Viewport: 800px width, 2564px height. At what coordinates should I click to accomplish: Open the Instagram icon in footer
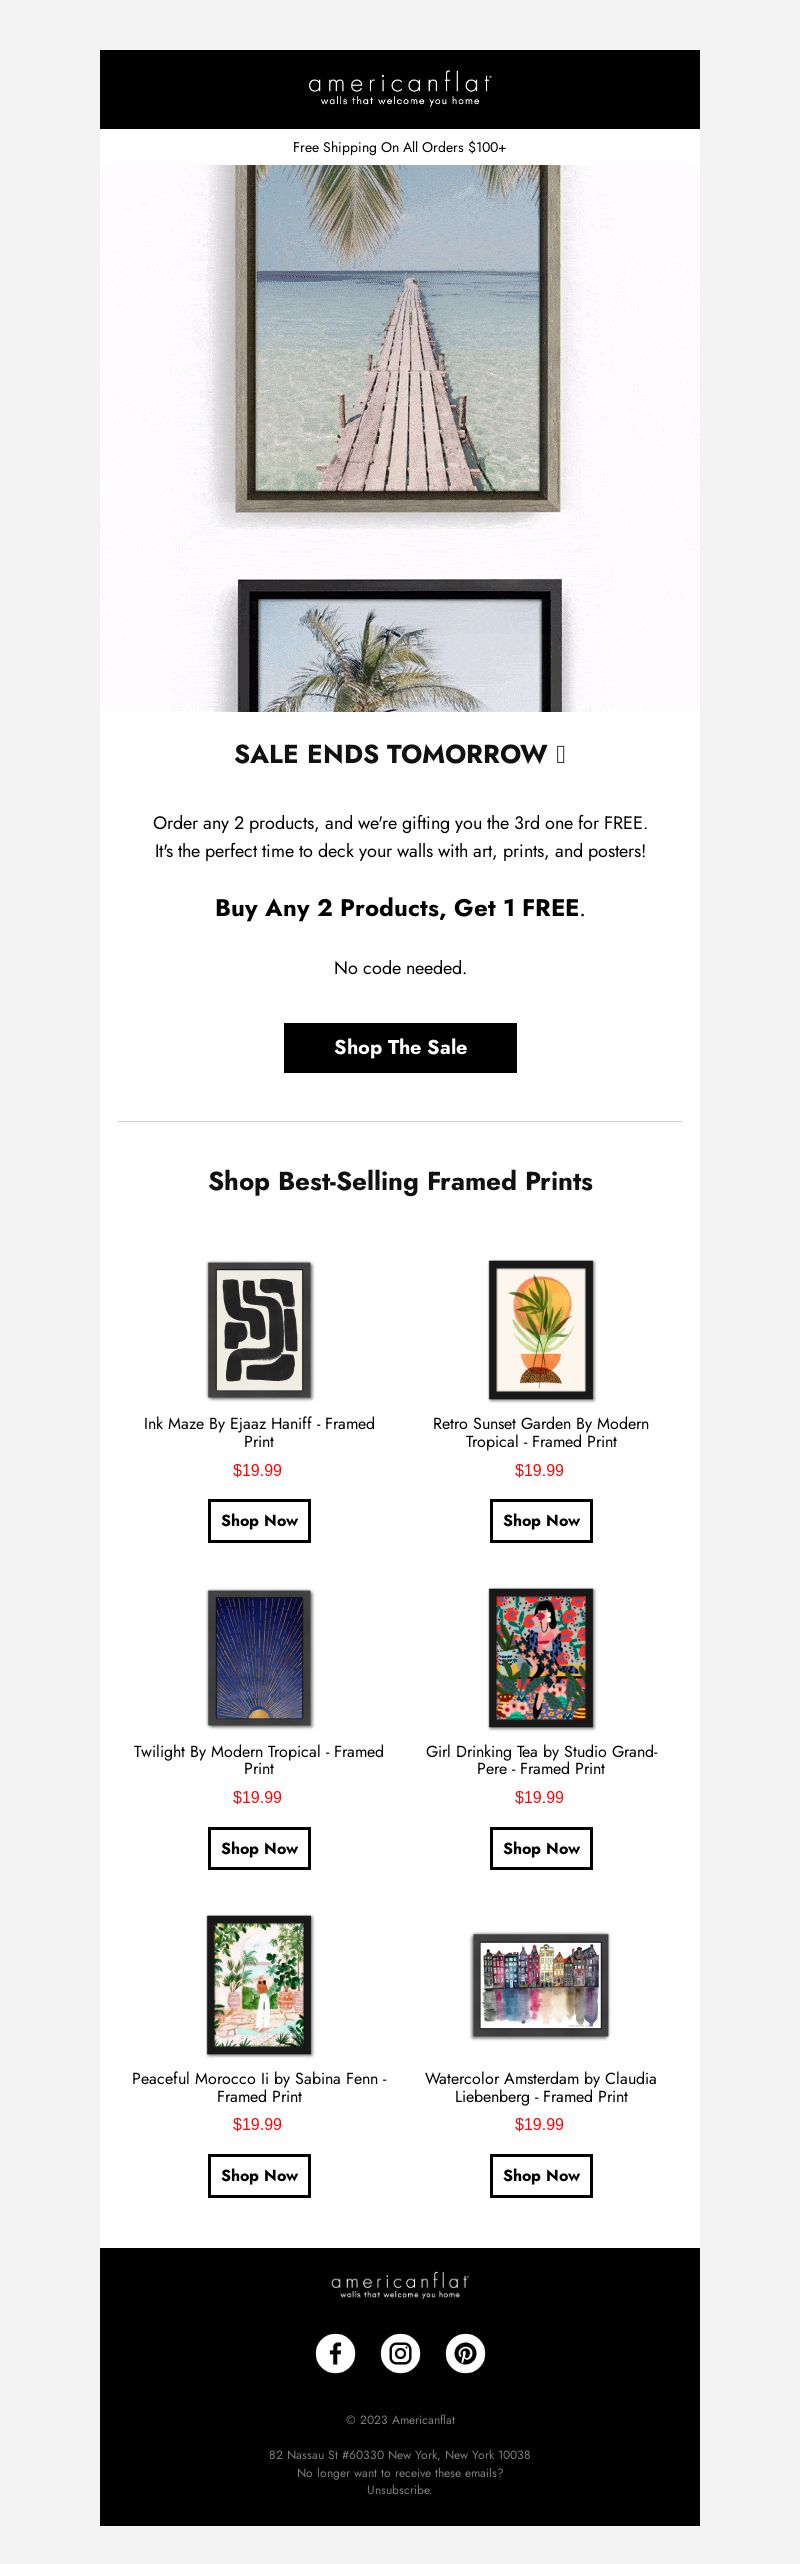[400, 2353]
